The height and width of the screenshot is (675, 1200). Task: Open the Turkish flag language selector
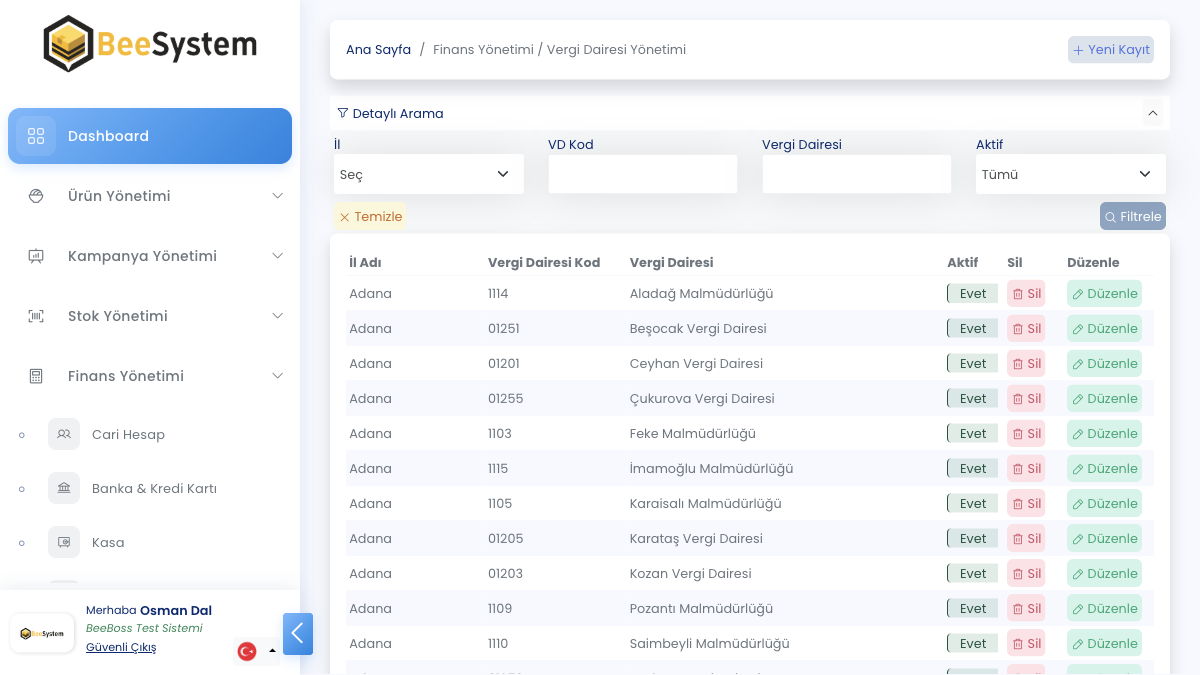coord(256,651)
